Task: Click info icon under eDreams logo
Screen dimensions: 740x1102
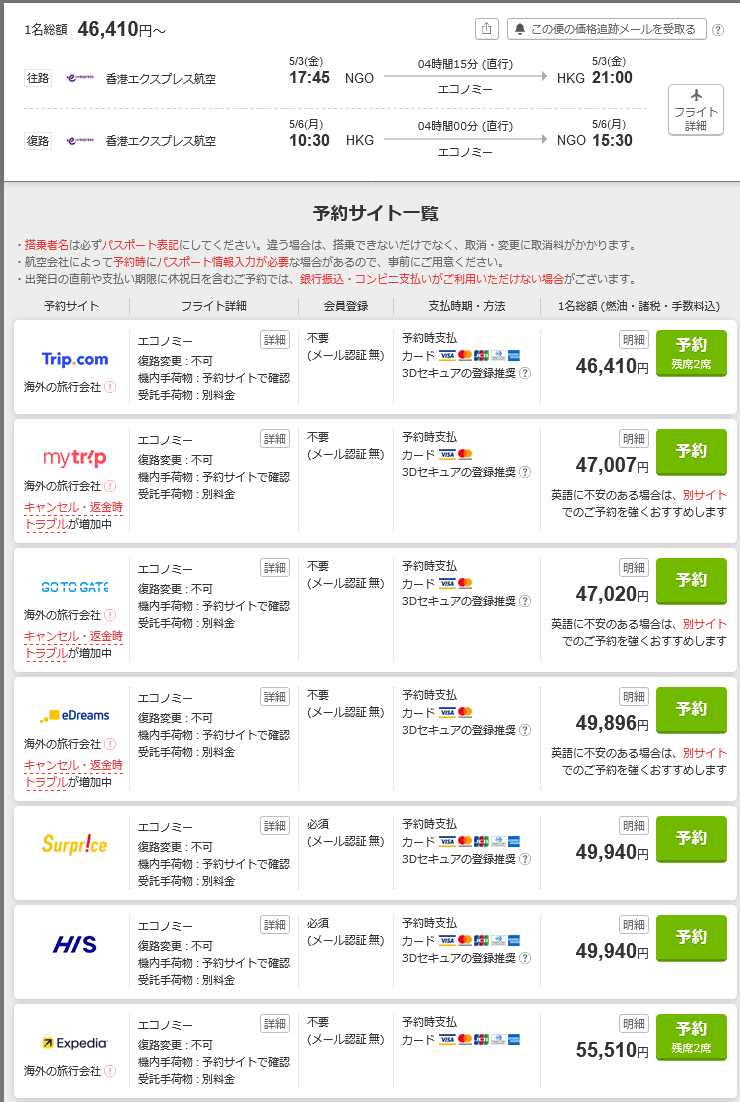Action: pyautogui.click(x=110, y=744)
